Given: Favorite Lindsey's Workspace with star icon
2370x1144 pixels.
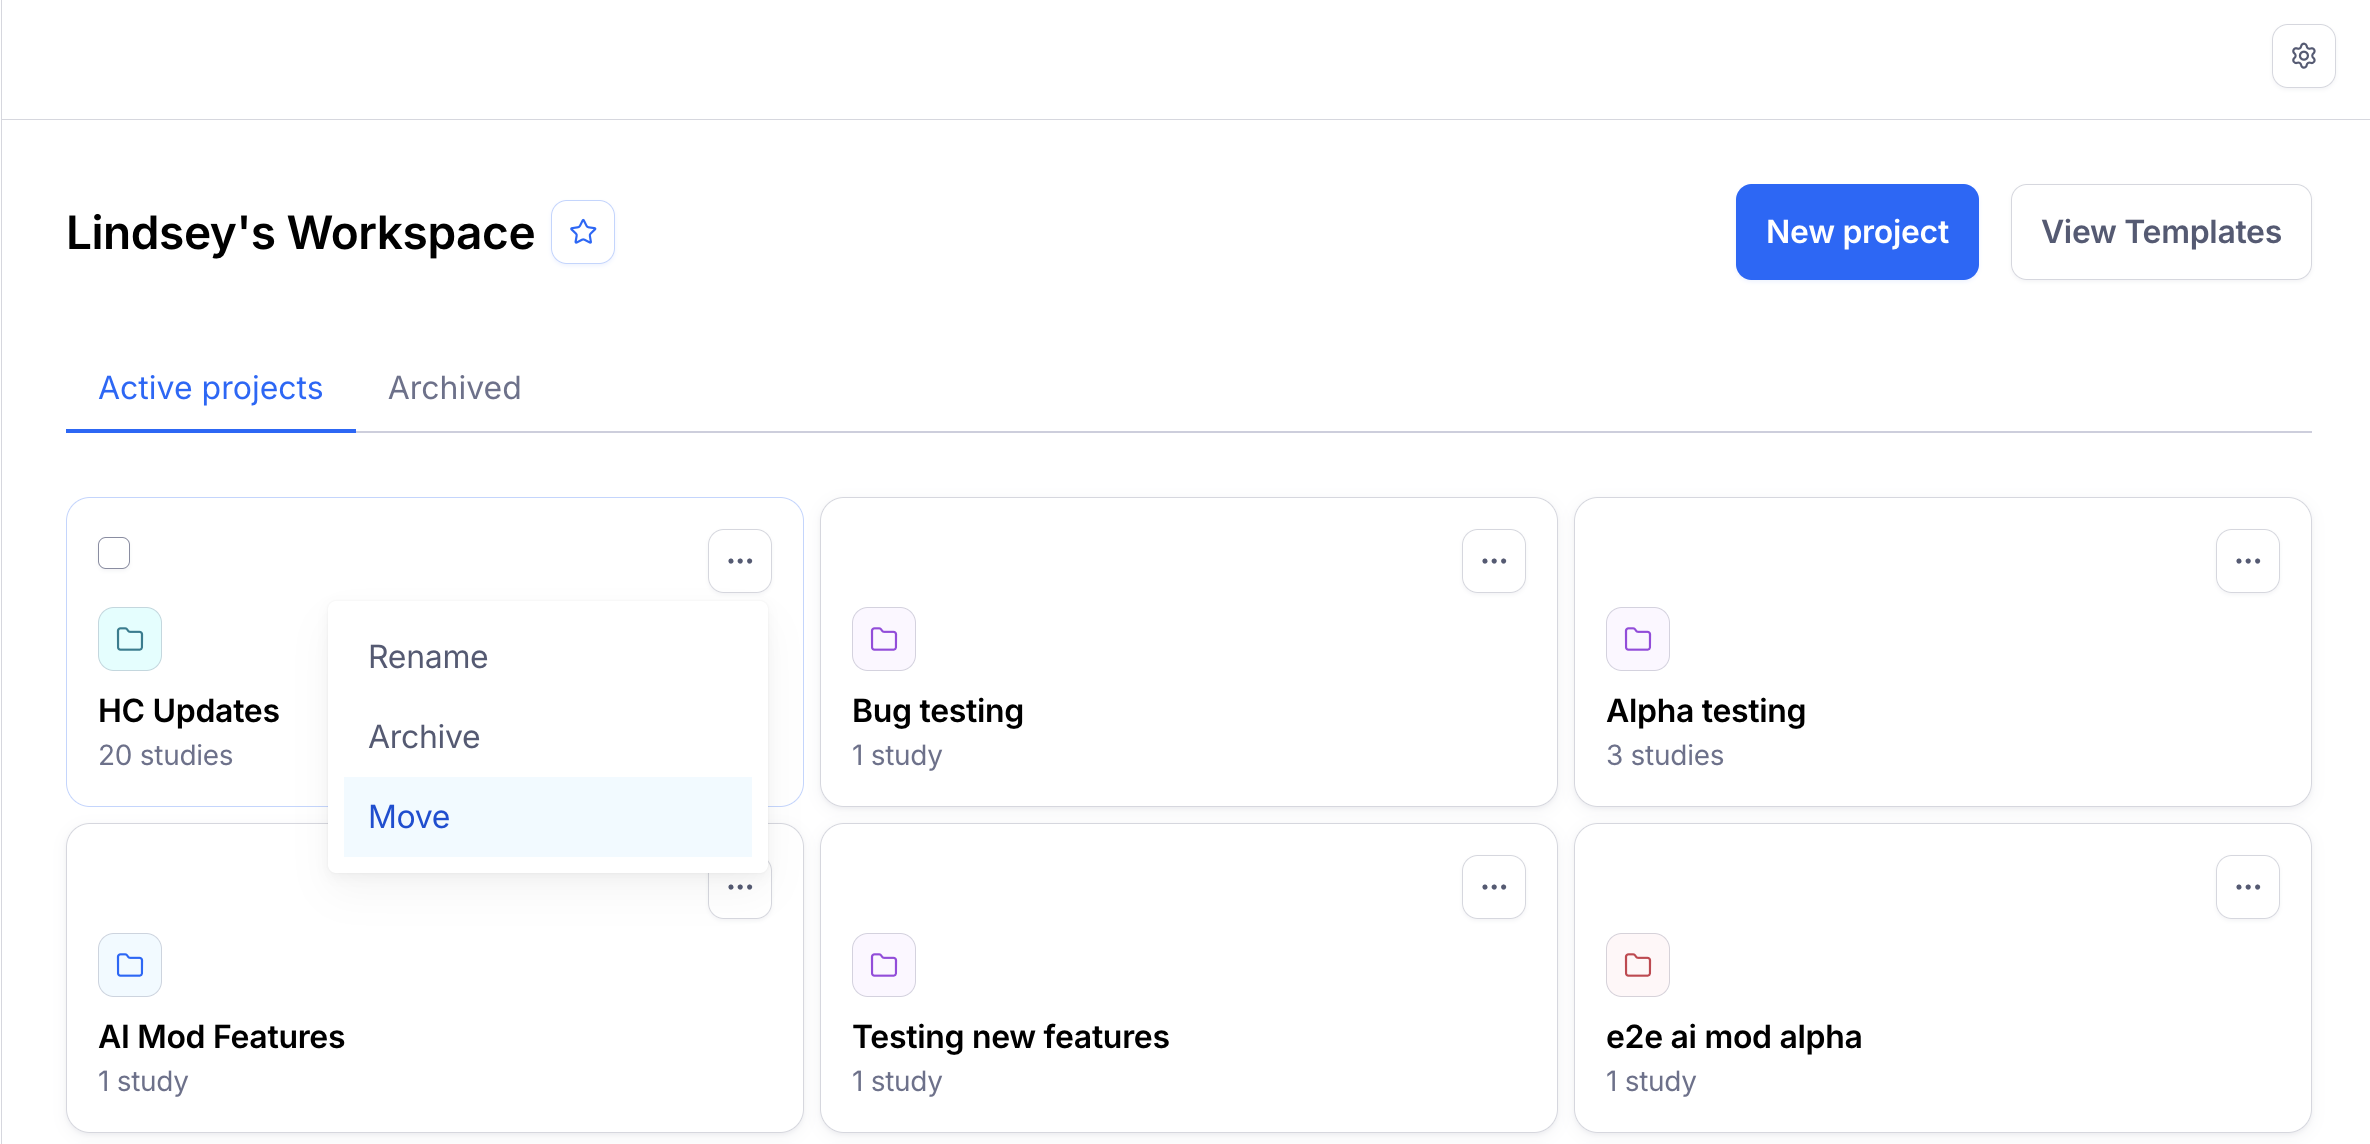Looking at the screenshot, I should point(583,232).
